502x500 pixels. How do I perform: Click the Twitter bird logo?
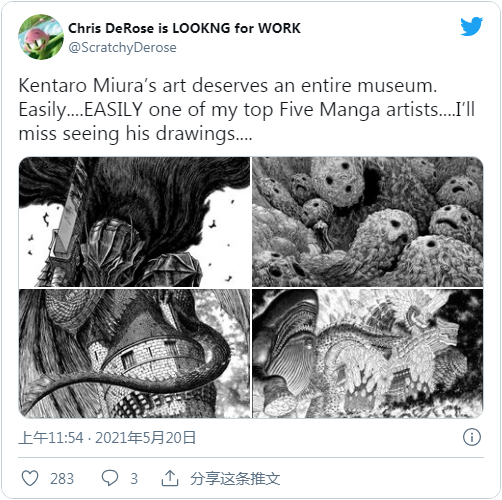472,26
